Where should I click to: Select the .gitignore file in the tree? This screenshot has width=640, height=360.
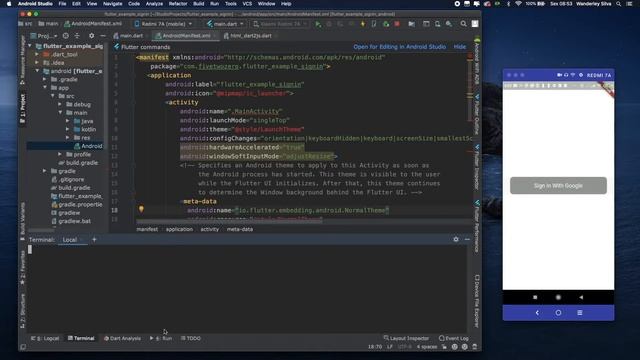click(68, 180)
